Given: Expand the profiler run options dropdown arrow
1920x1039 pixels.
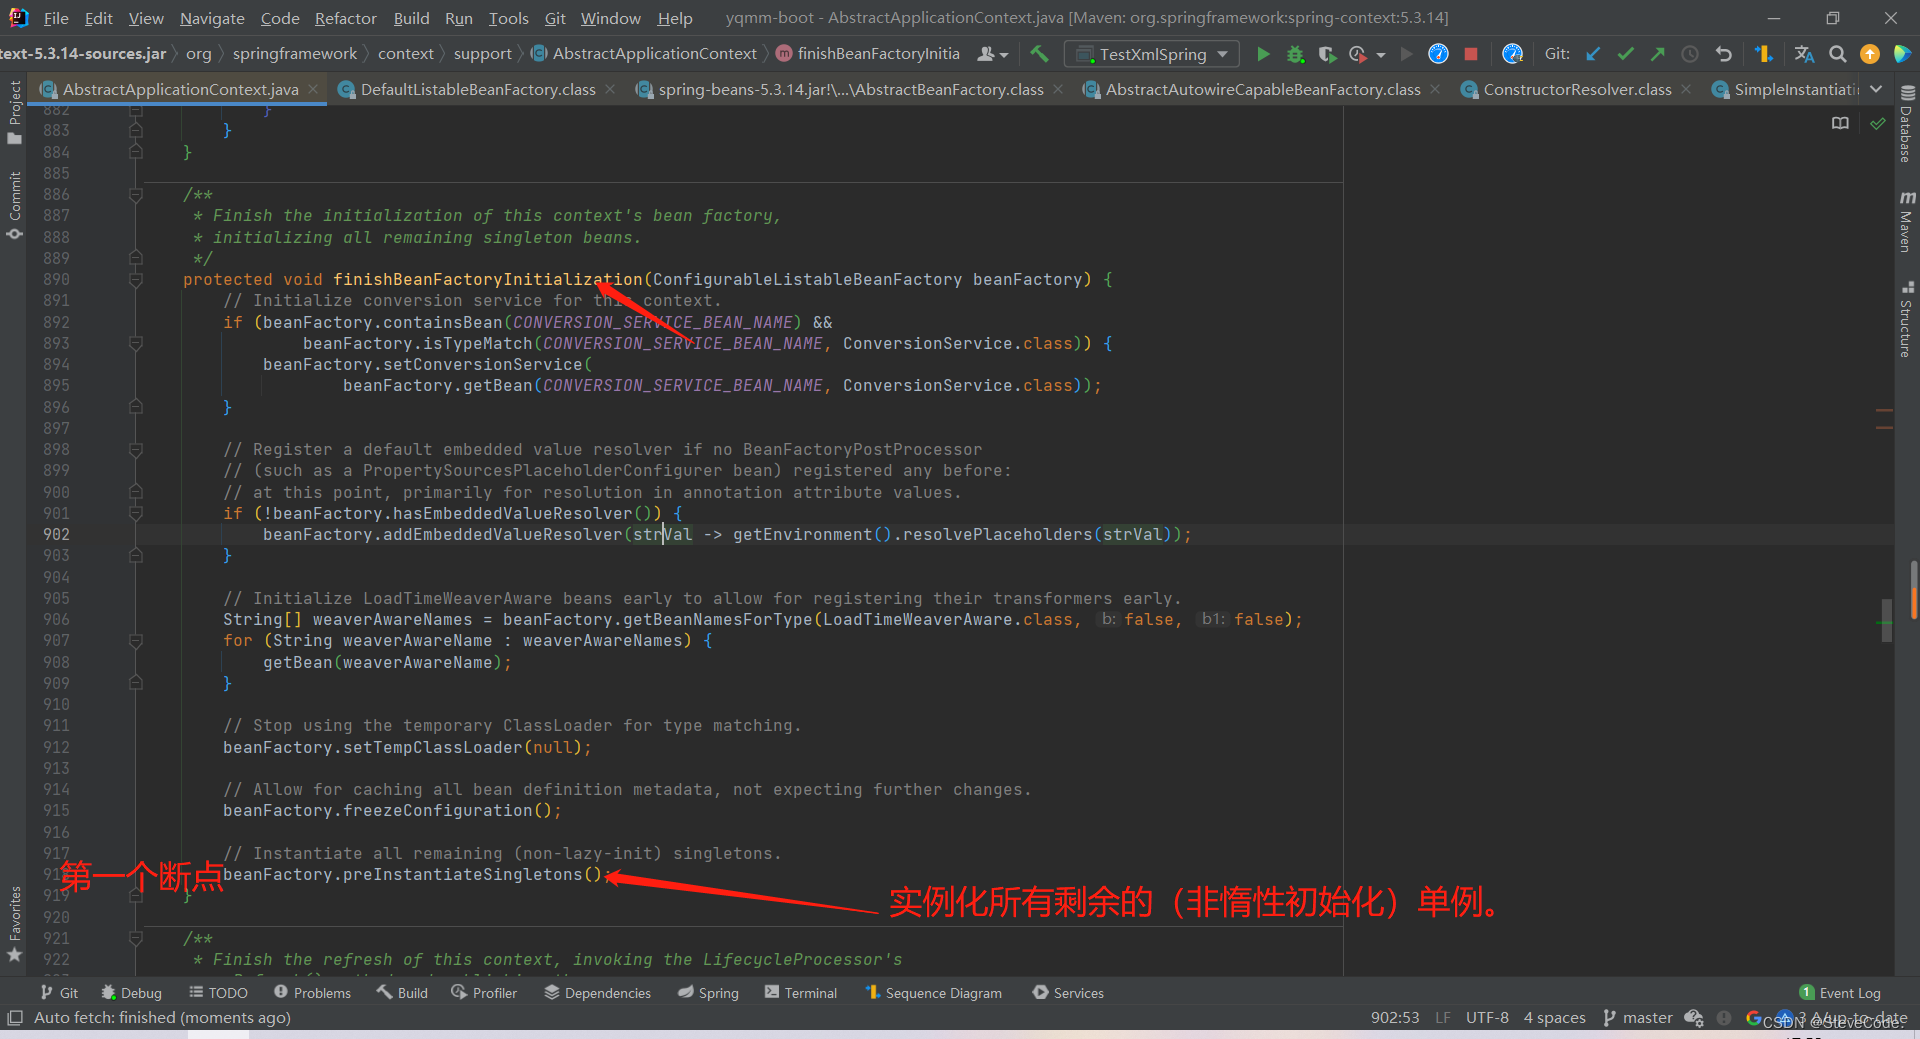Looking at the screenshot, I should (x=1381, y=55).
